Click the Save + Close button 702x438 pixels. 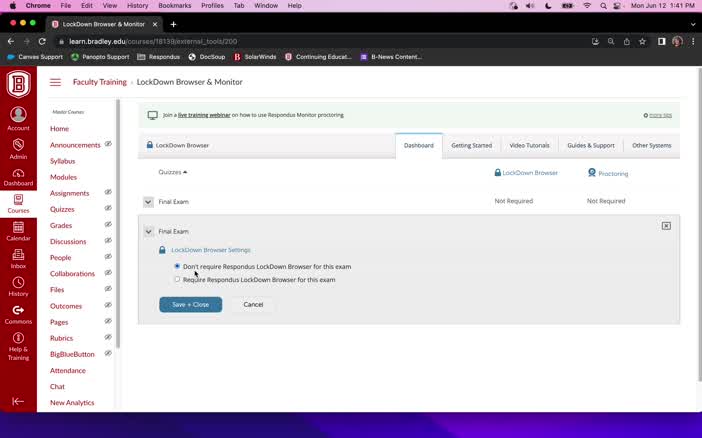point(190,304)
